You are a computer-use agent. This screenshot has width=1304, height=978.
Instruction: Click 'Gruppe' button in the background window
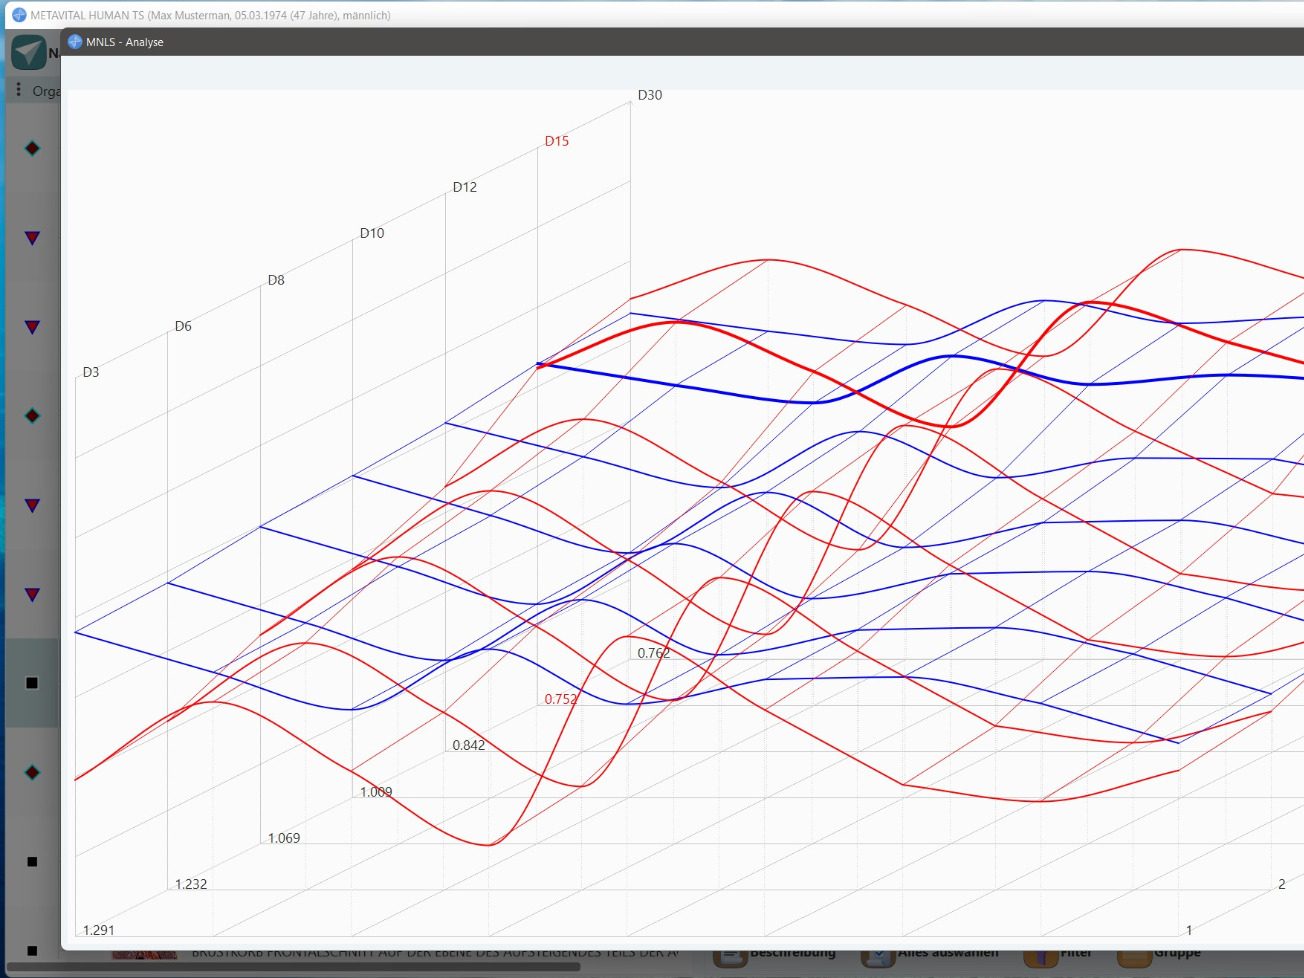tap(1160, 956)
